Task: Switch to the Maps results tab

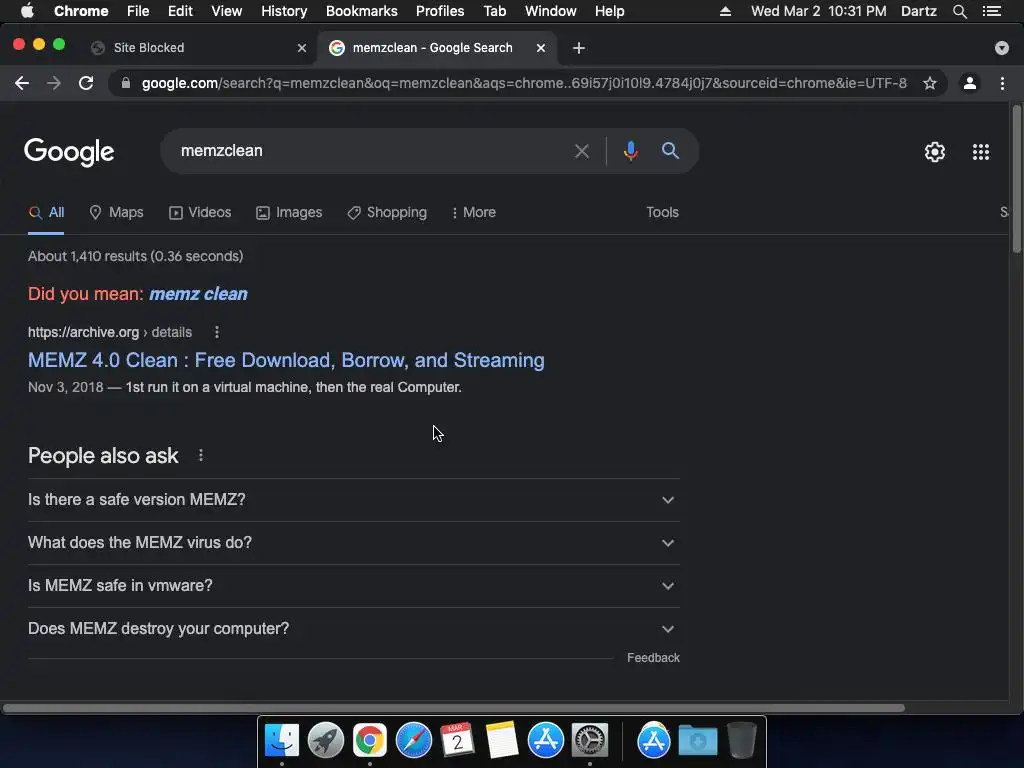Action: point(116,212)
